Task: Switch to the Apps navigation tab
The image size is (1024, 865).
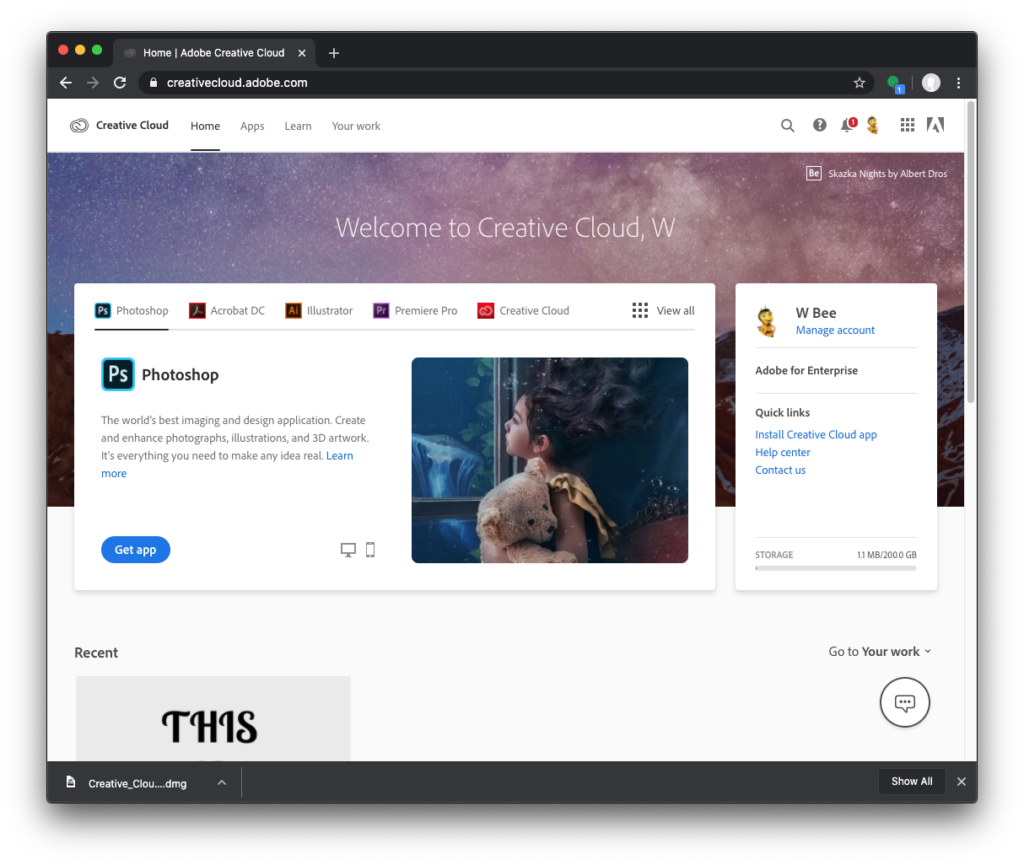Action: (x=252, y=126)
